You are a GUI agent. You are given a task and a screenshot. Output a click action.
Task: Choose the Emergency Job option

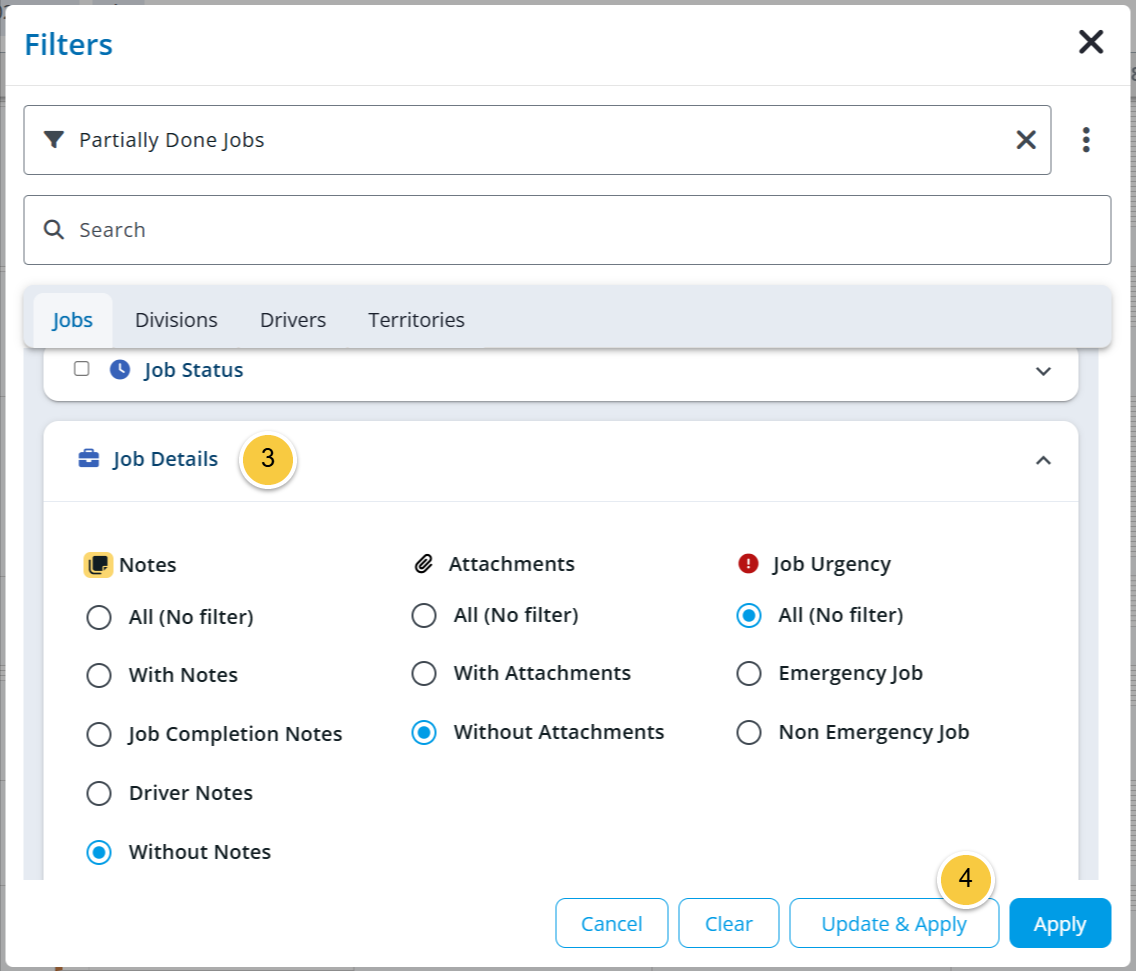tap(748, 673)
